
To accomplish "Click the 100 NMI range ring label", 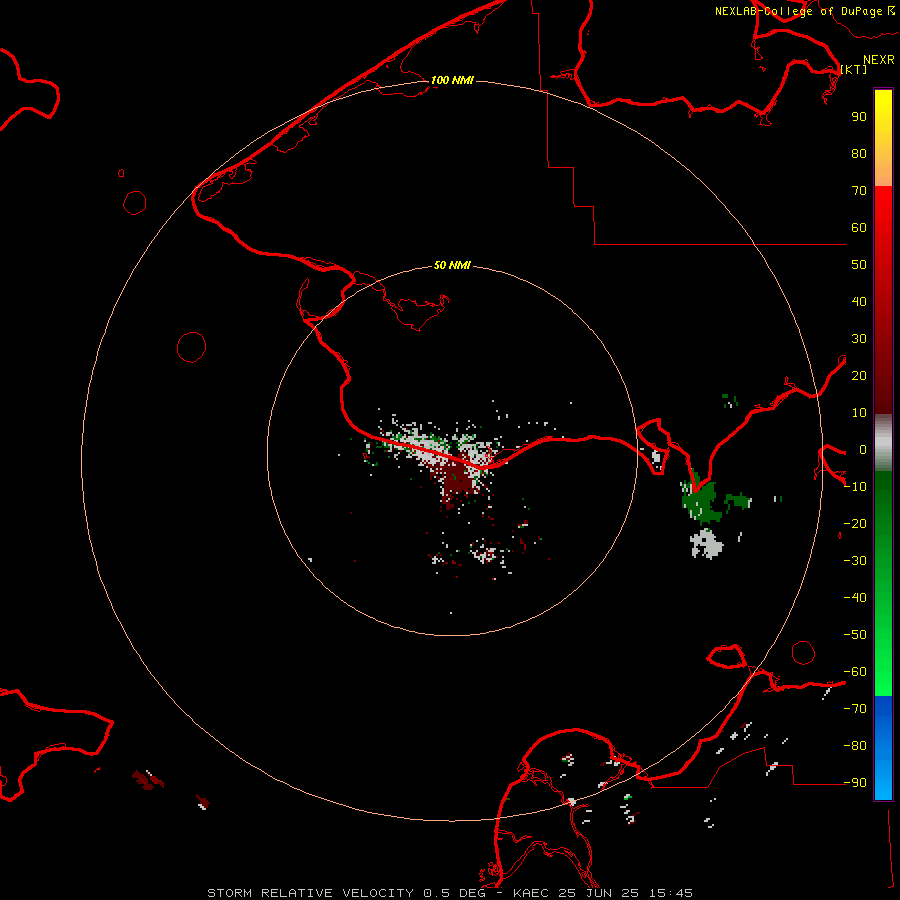I will click(452, 80).
